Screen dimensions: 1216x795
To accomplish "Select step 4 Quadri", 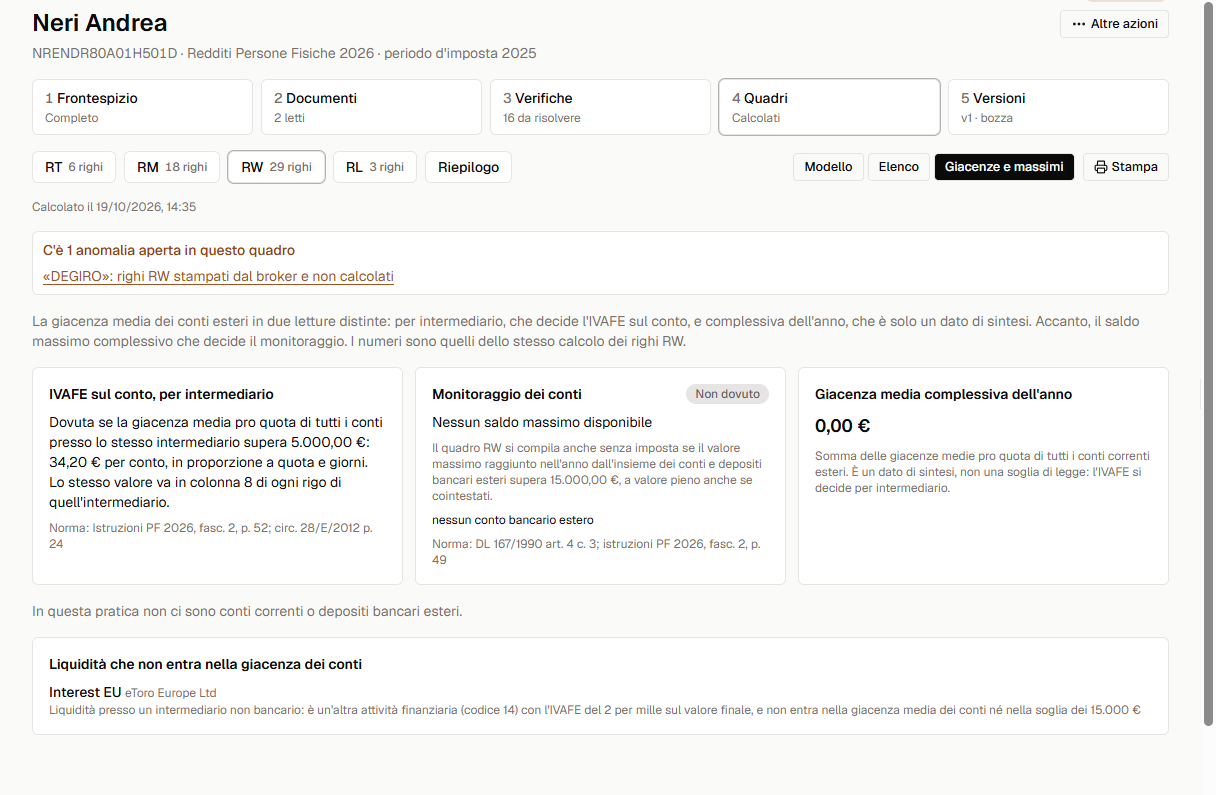I will 829,107.
